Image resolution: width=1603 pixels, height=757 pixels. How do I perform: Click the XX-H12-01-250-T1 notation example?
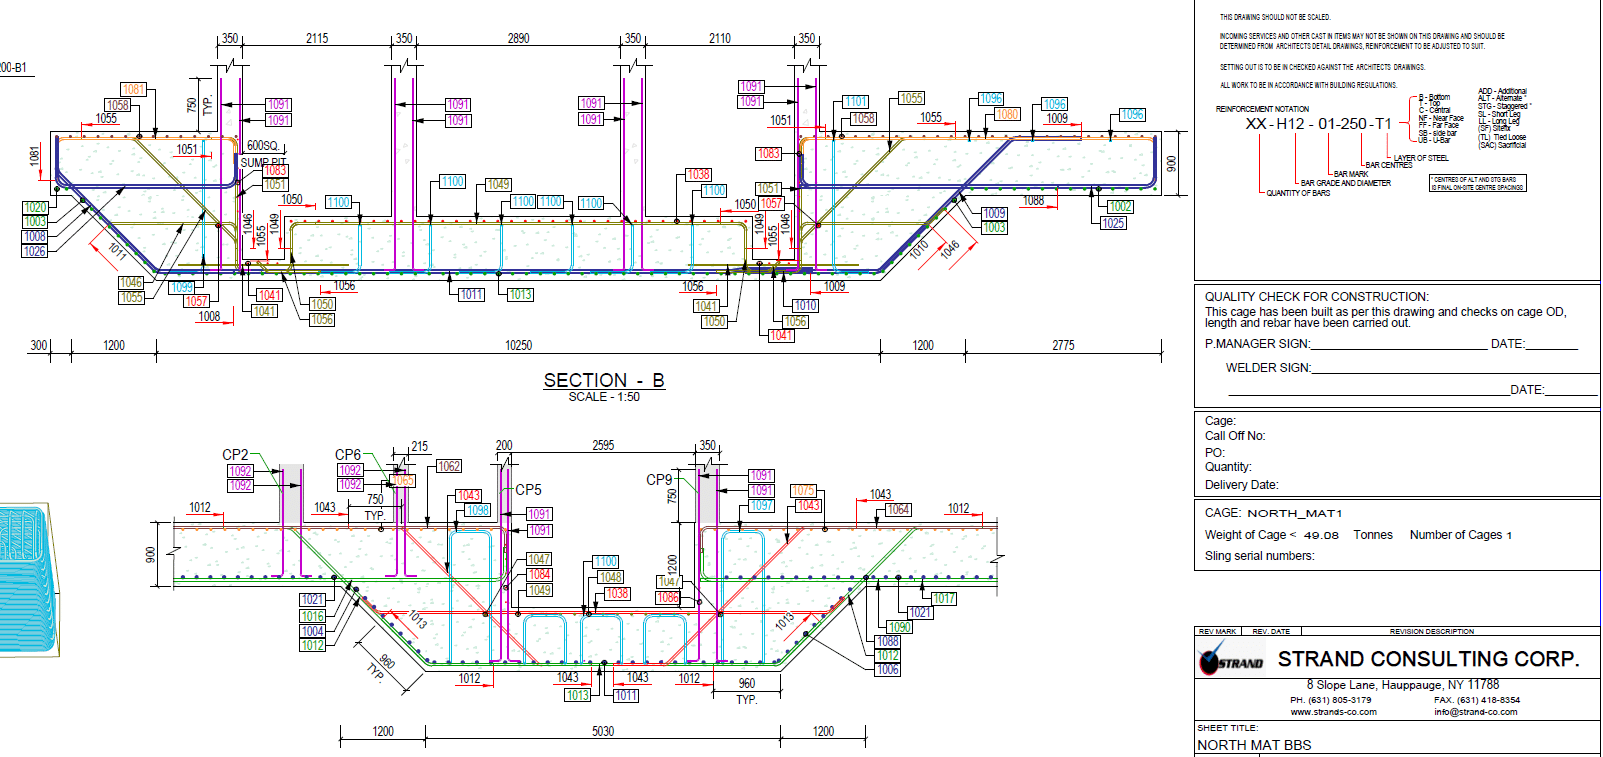pyautogui.click(x=1318, y=124)
